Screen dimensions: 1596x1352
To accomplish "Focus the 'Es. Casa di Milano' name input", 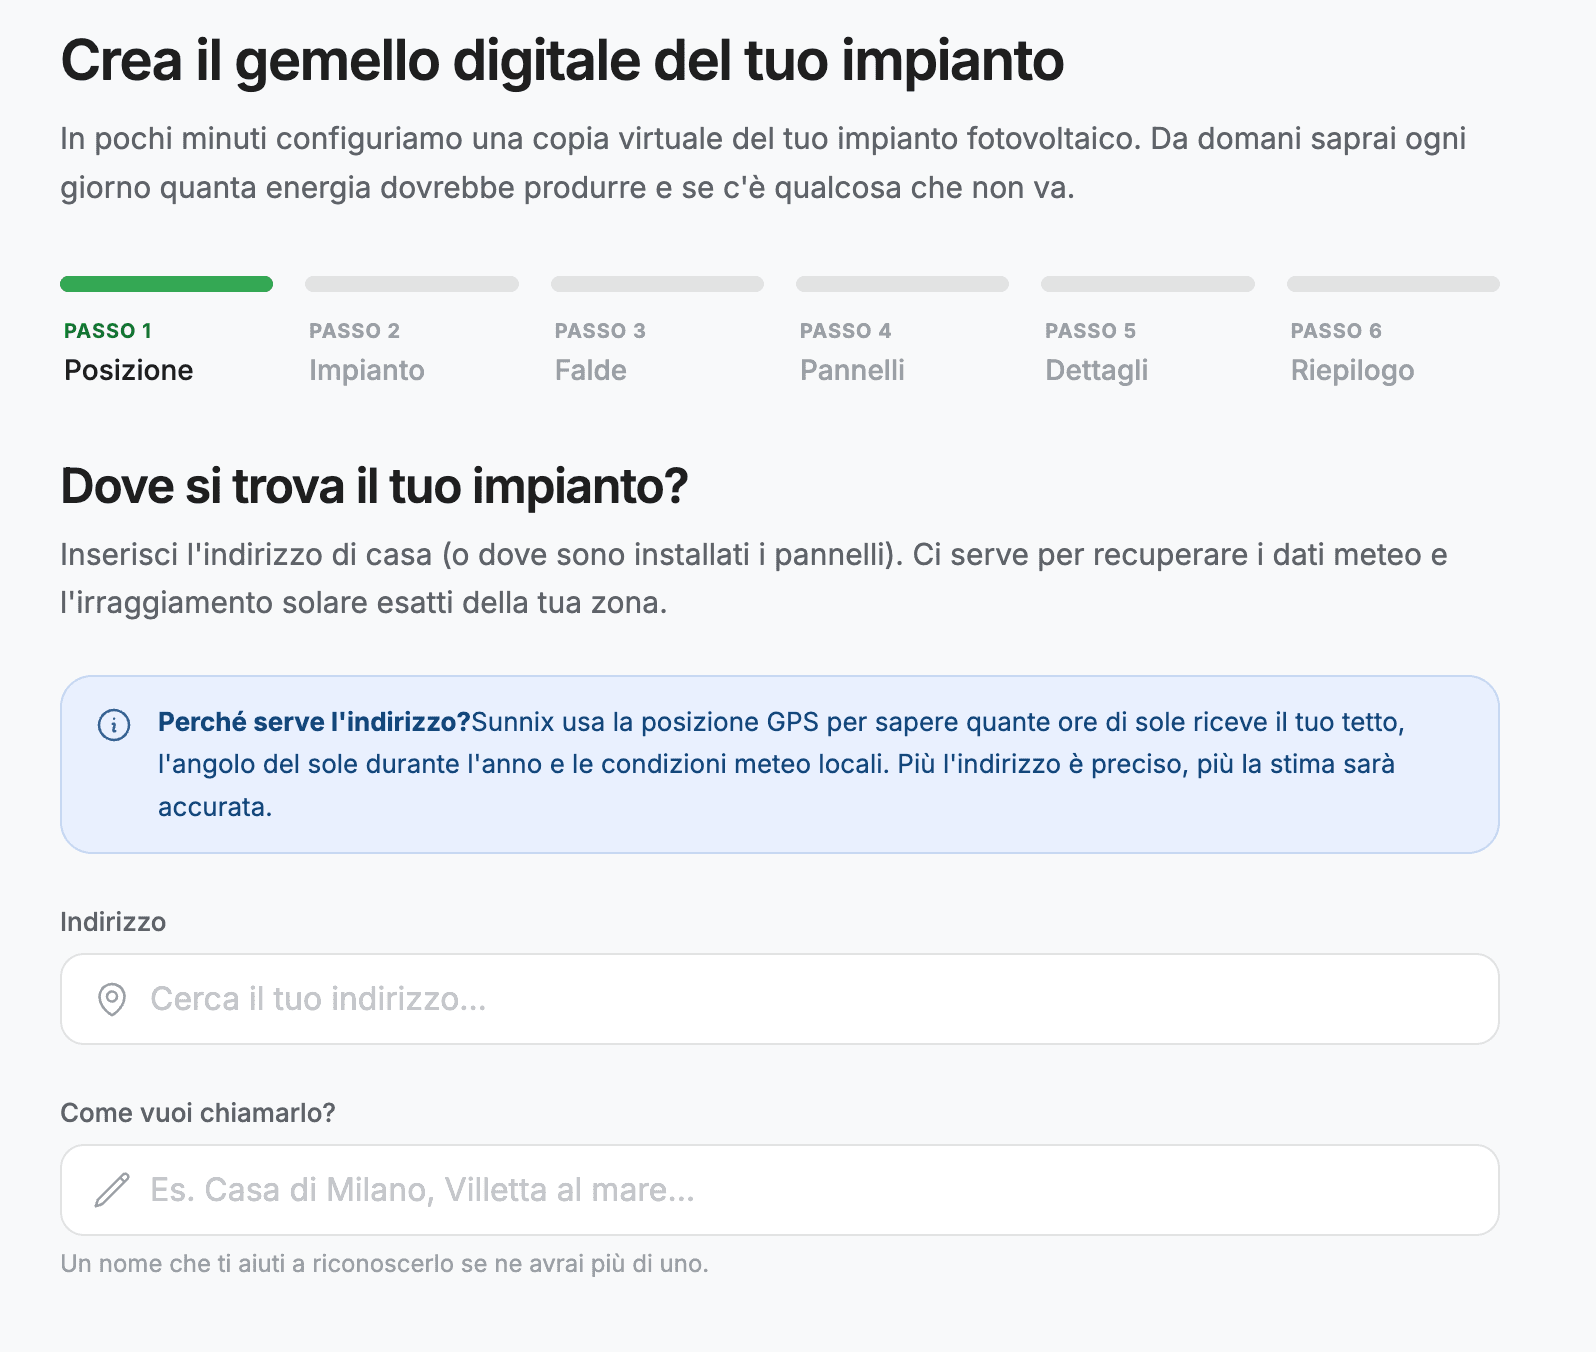I will click(780, 1190).
